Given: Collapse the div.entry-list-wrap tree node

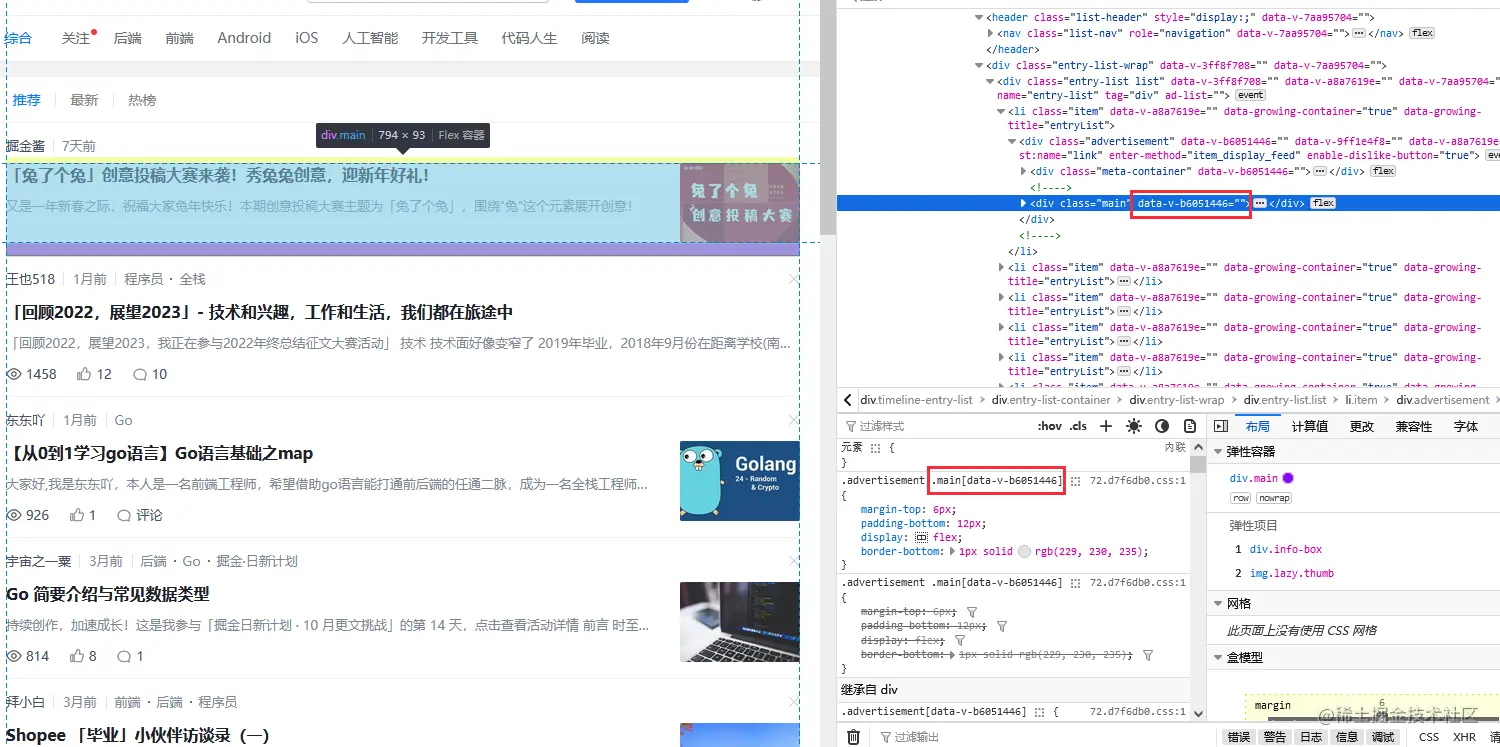Looking at the screenshot, I should [x=978, y=65].
